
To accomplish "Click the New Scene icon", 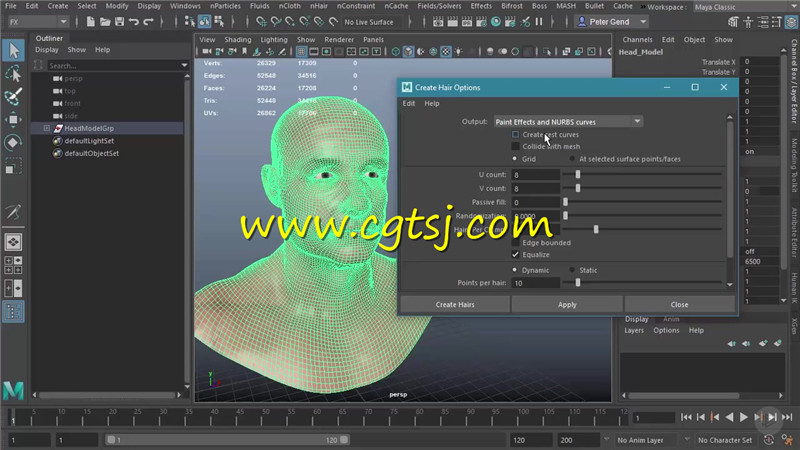I will [90, 22].
